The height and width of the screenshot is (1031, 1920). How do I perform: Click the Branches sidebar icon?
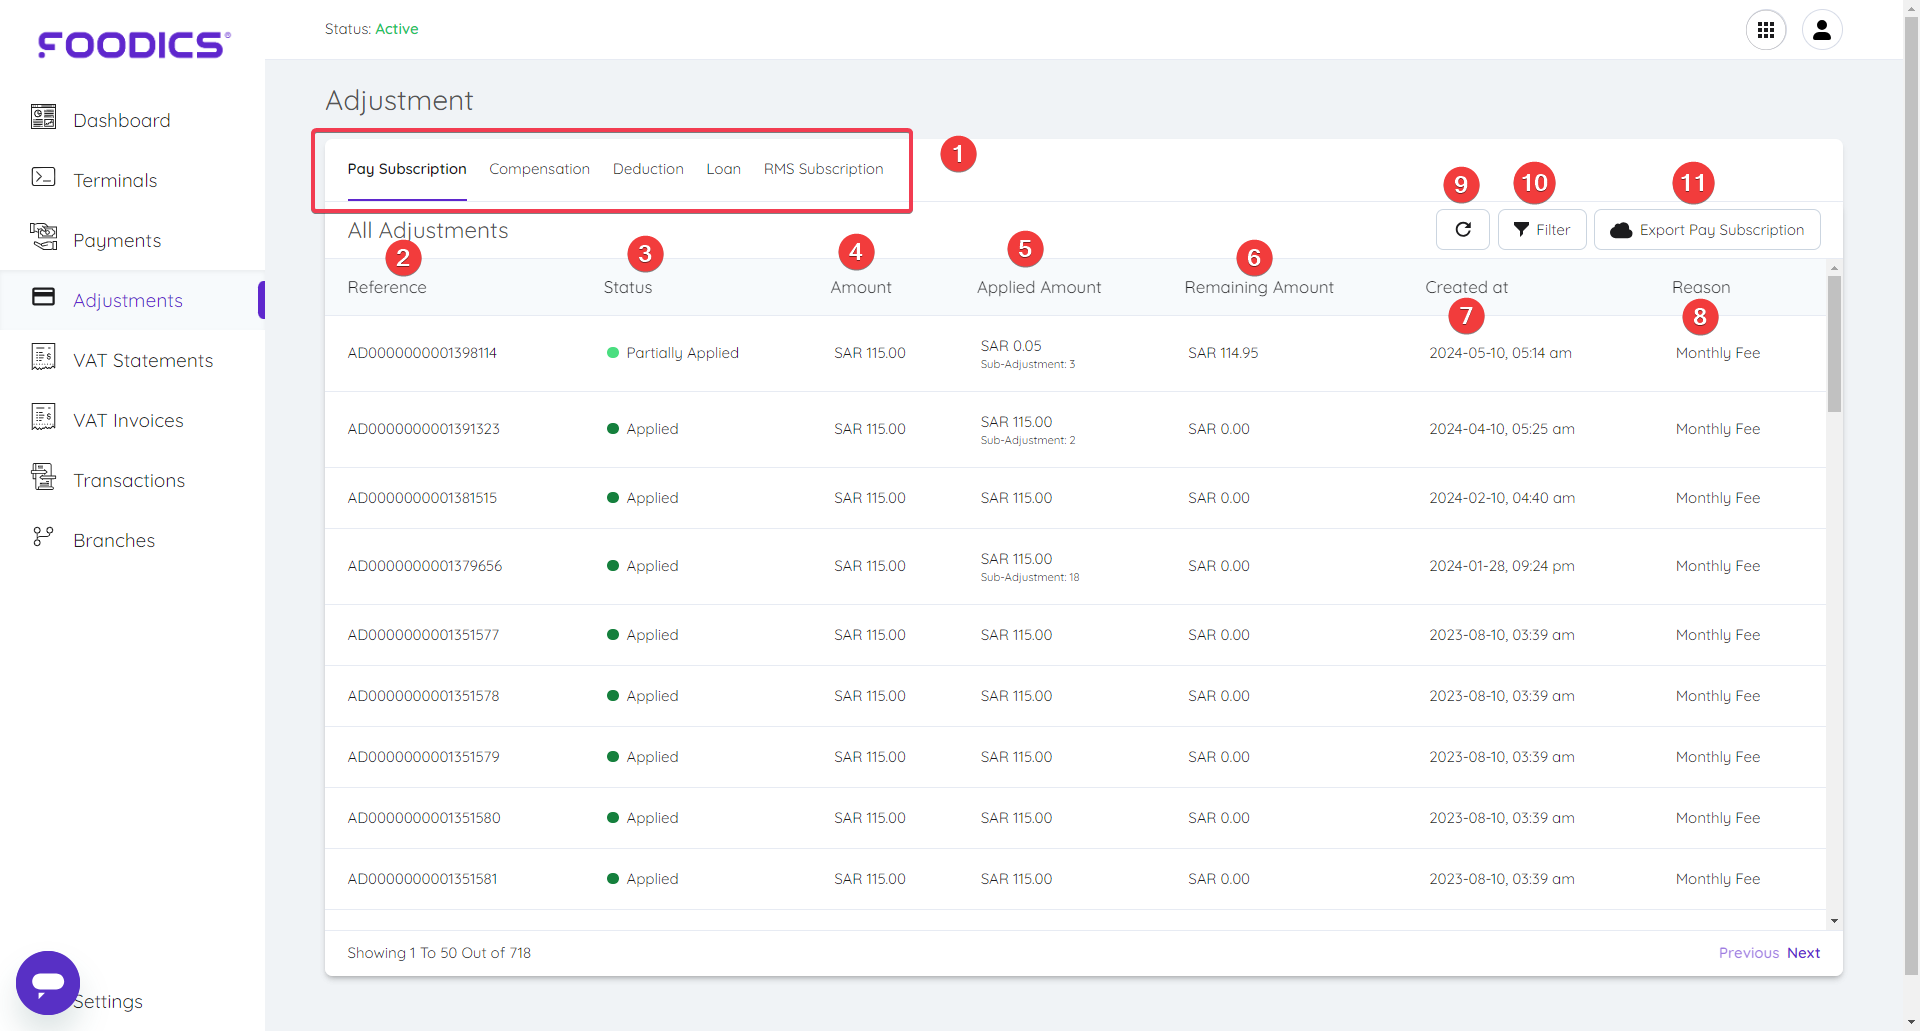tap(43, 538)
